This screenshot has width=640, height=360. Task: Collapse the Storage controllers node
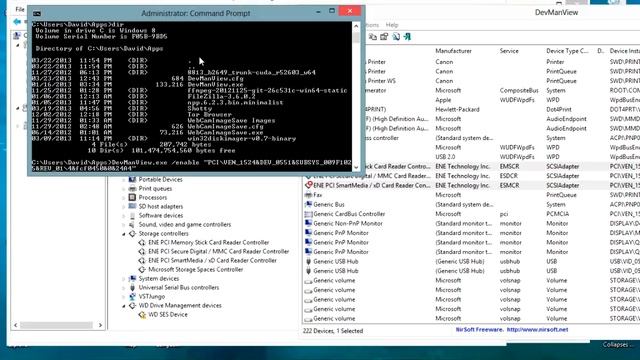pos(124,234)
